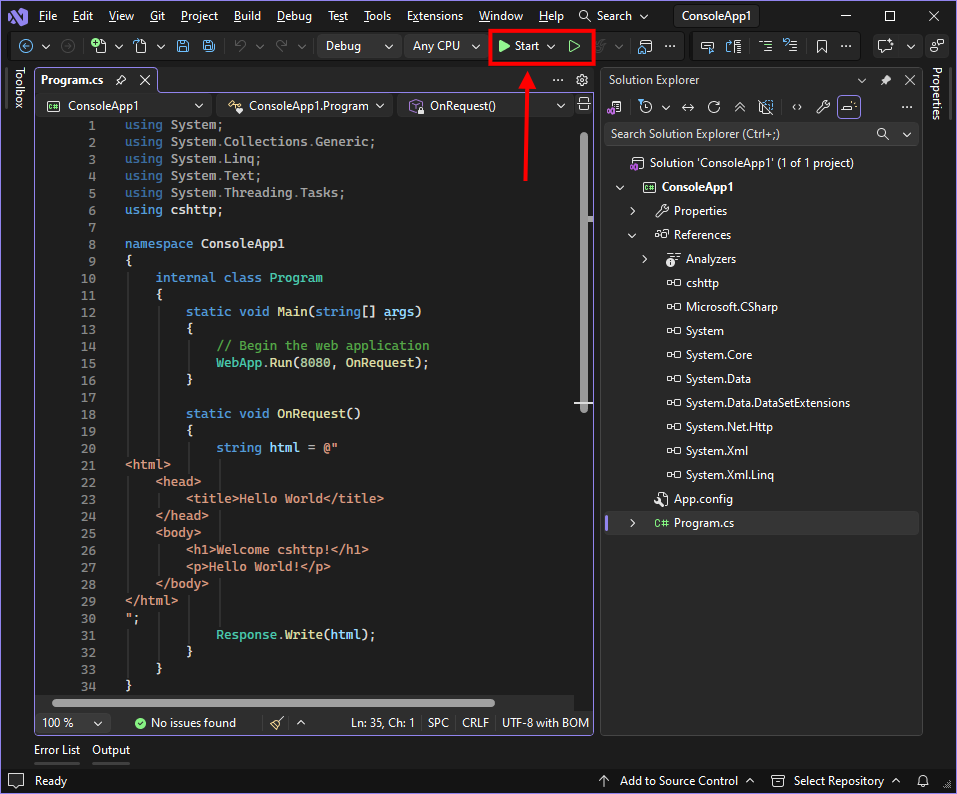Screen dimensions: 957x794
Task: Open the 100 % zoom dropdown
Action: [72, 723]
